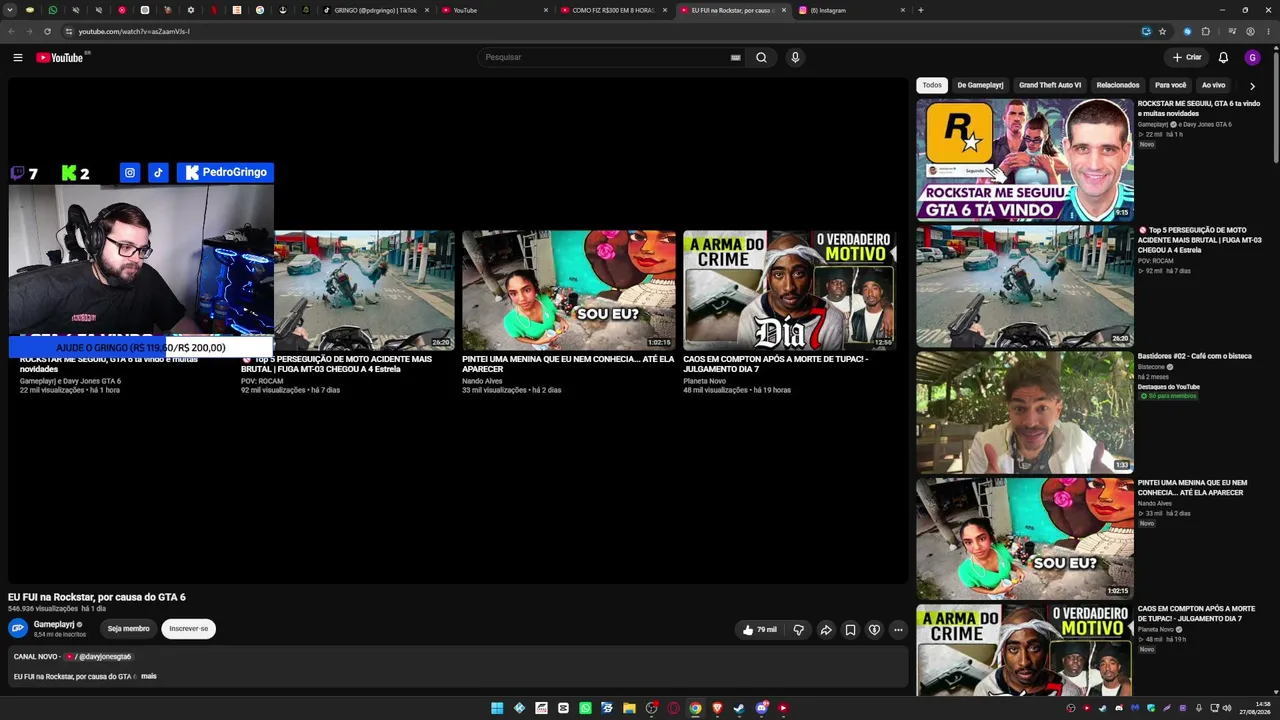Open the tab search dropdown arrow
The image size is (1280, 720).
tap(10, 10)
